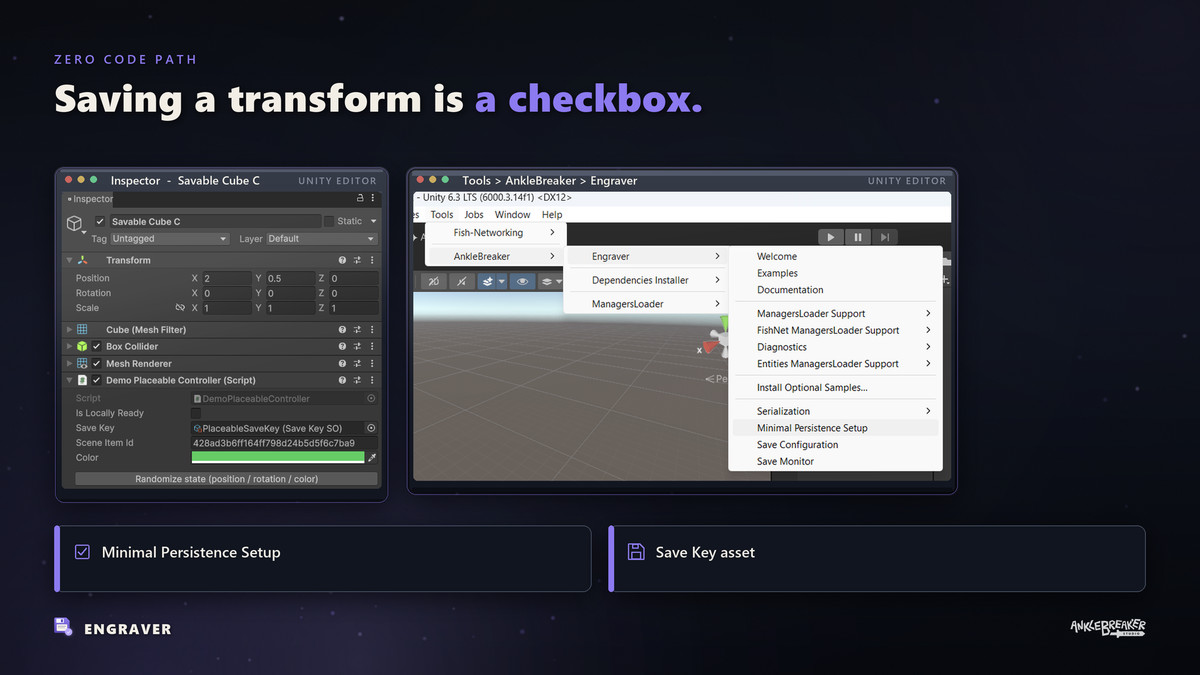Toggle the Scale constrain proportions link icon
The width and height of the screenshot is (1200, 675).
coord(180,308)
